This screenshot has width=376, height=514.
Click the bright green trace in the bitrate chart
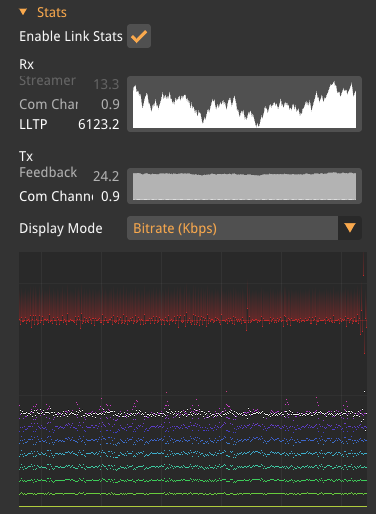click(x=193, y=493)
